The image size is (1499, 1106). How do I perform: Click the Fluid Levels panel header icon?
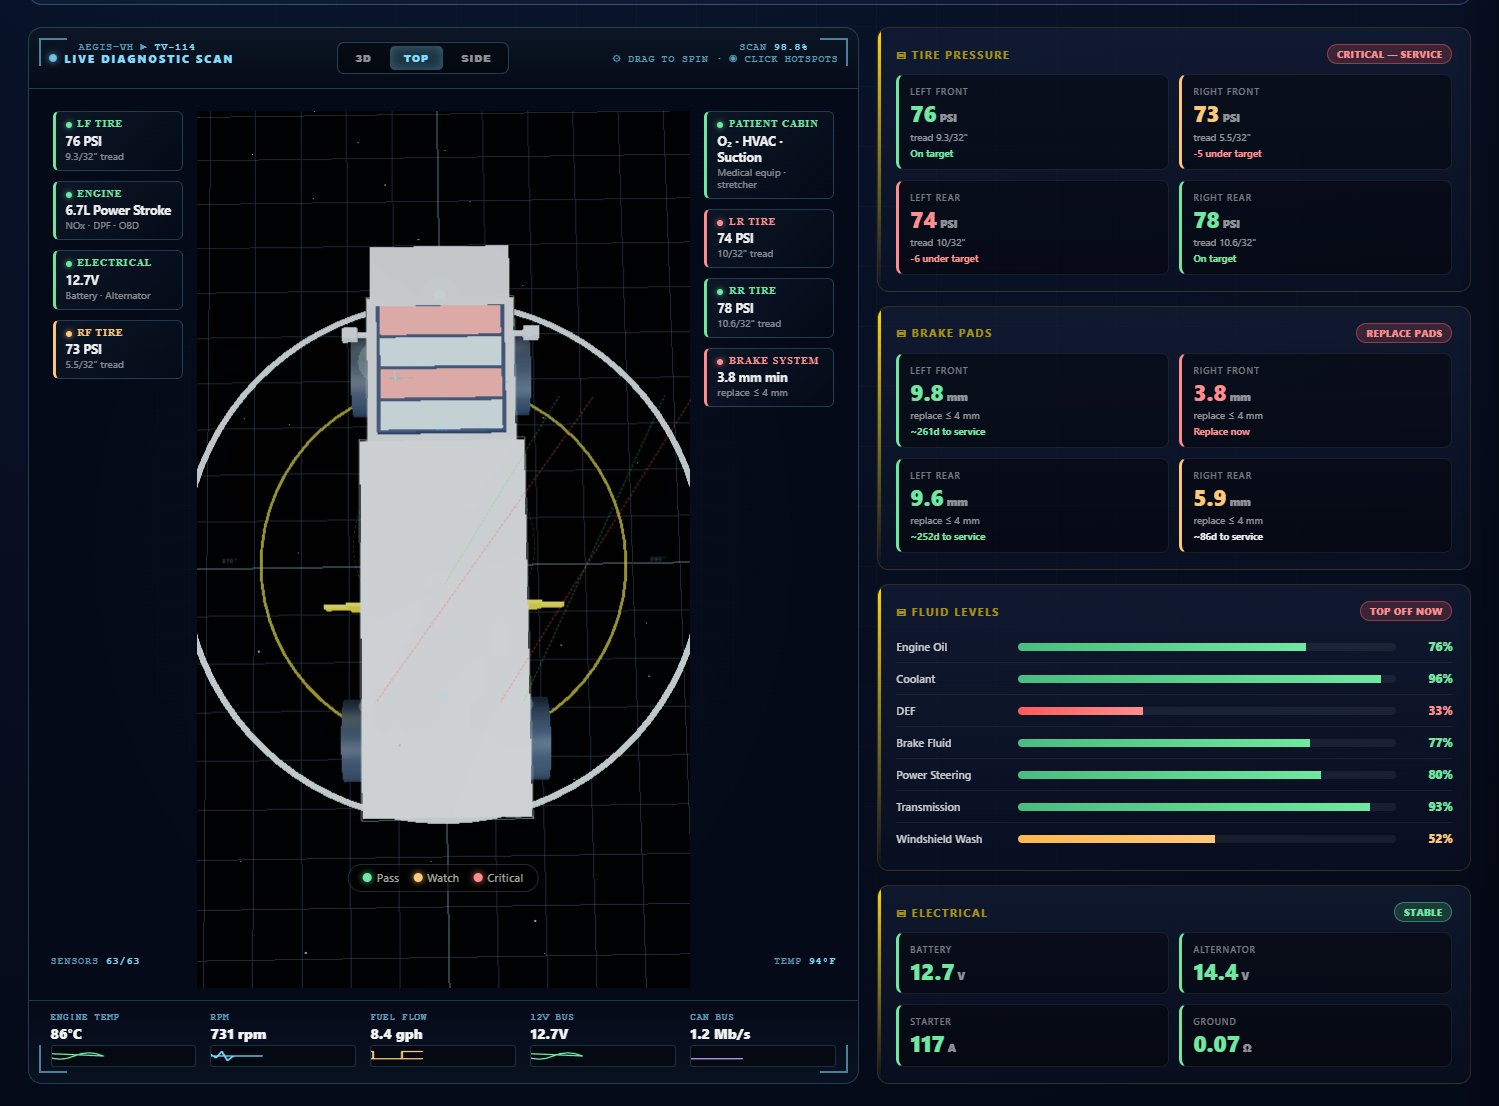901,612
